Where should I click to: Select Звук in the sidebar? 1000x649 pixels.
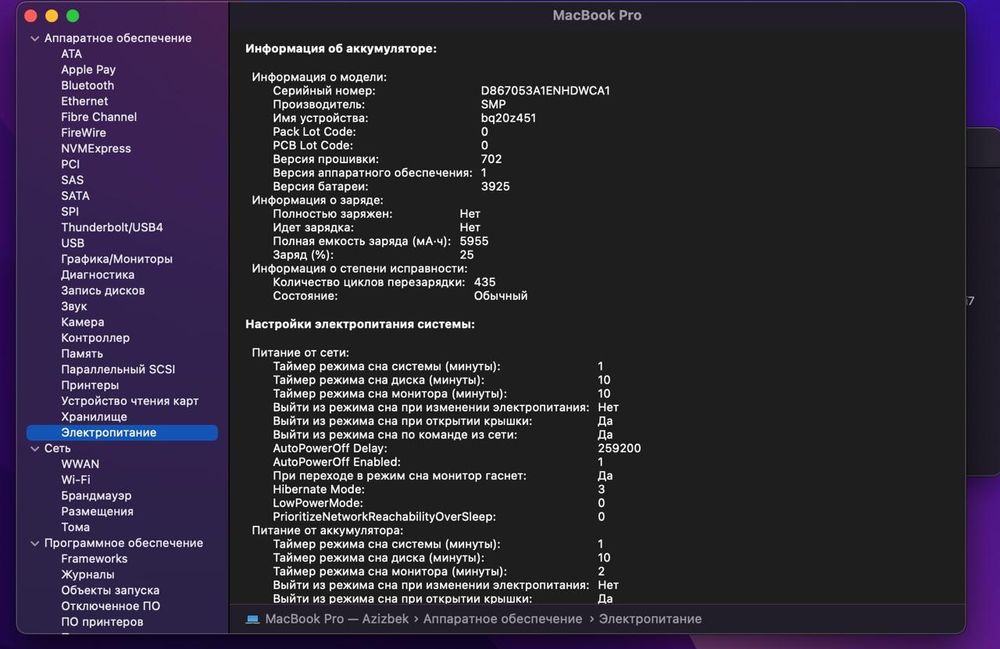(73, 307)
